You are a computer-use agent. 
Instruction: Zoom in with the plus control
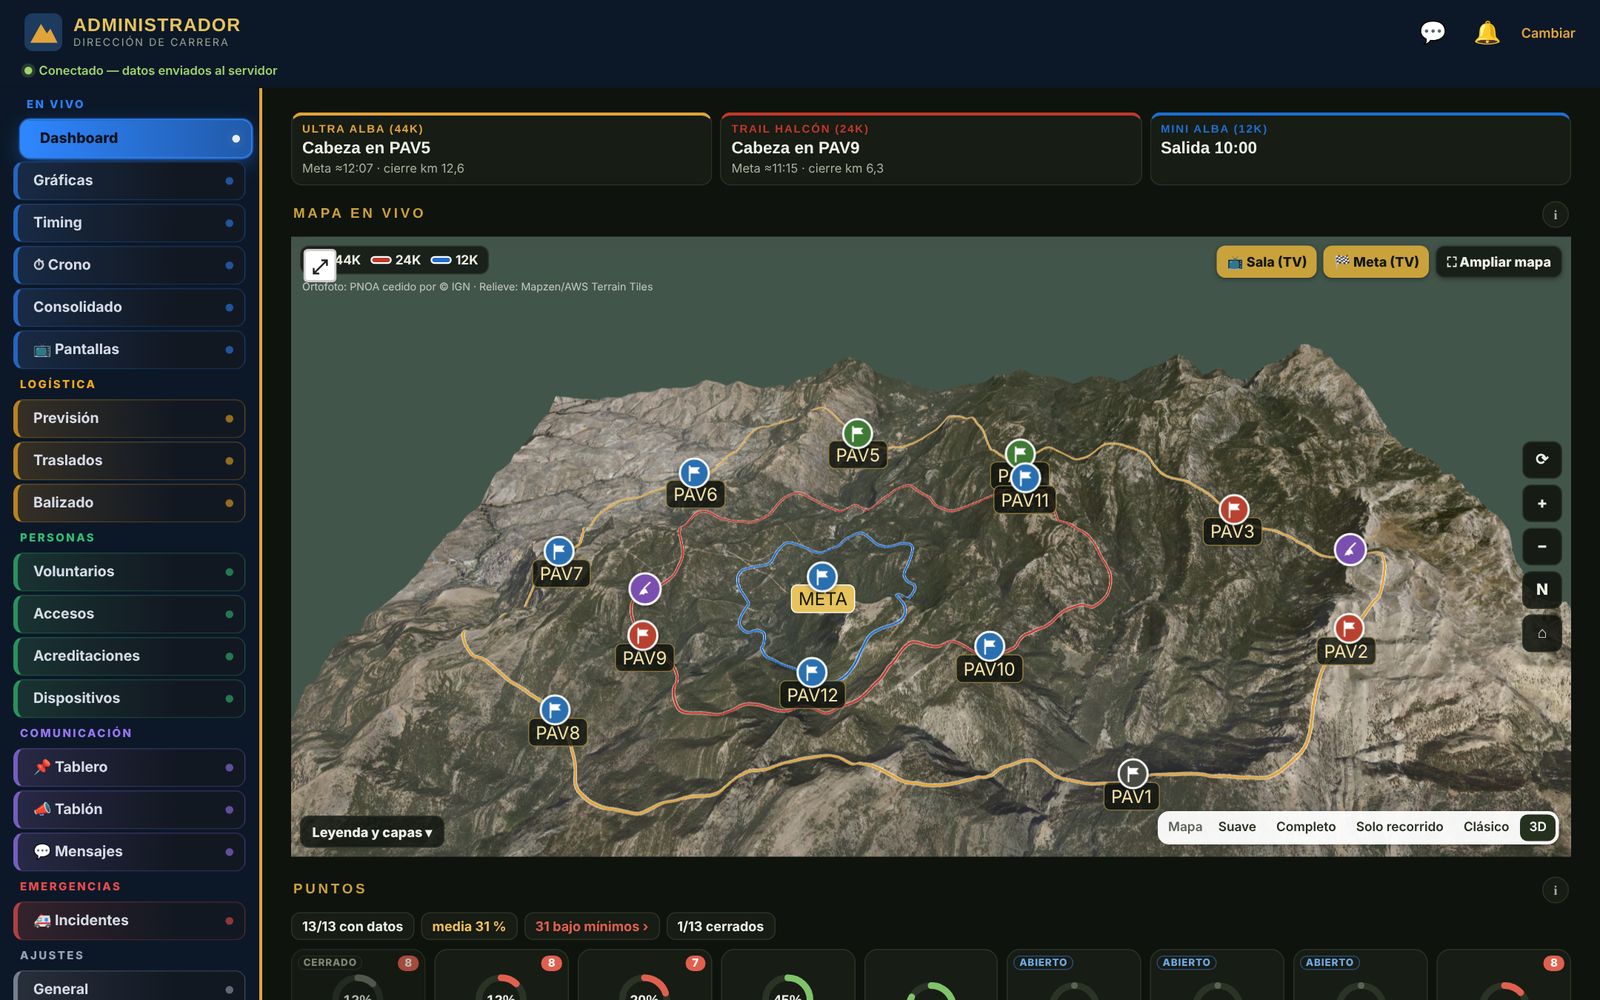click(1542, 503)
